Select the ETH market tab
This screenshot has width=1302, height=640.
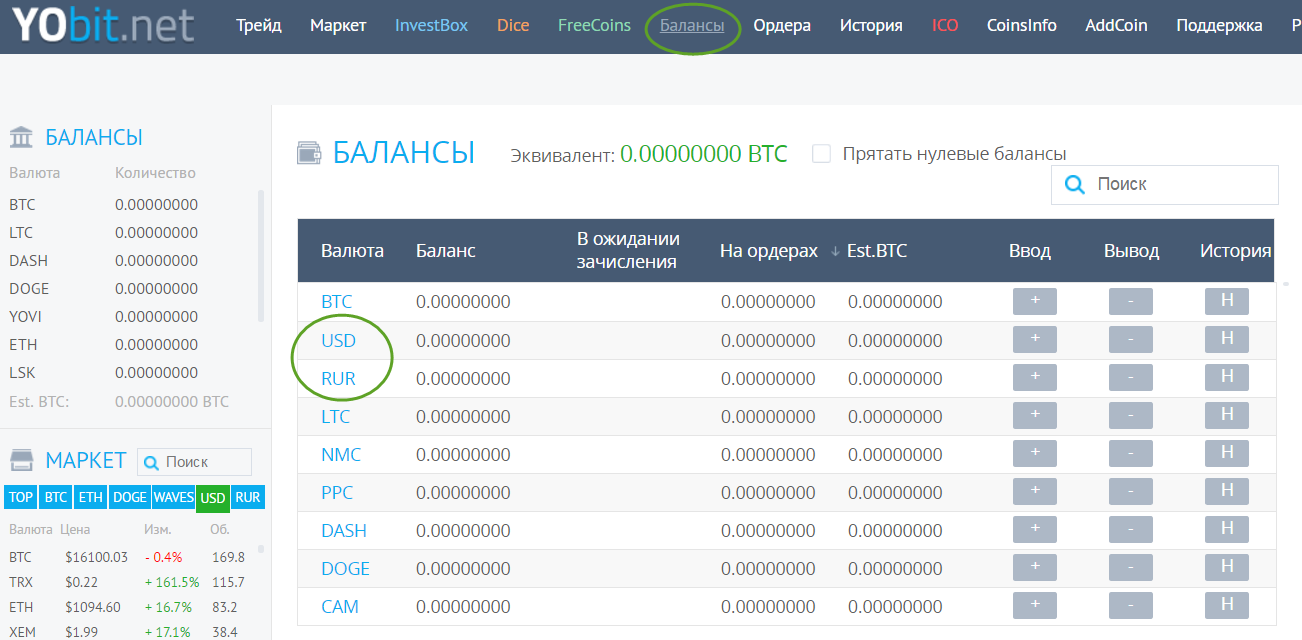coord(91,497)
